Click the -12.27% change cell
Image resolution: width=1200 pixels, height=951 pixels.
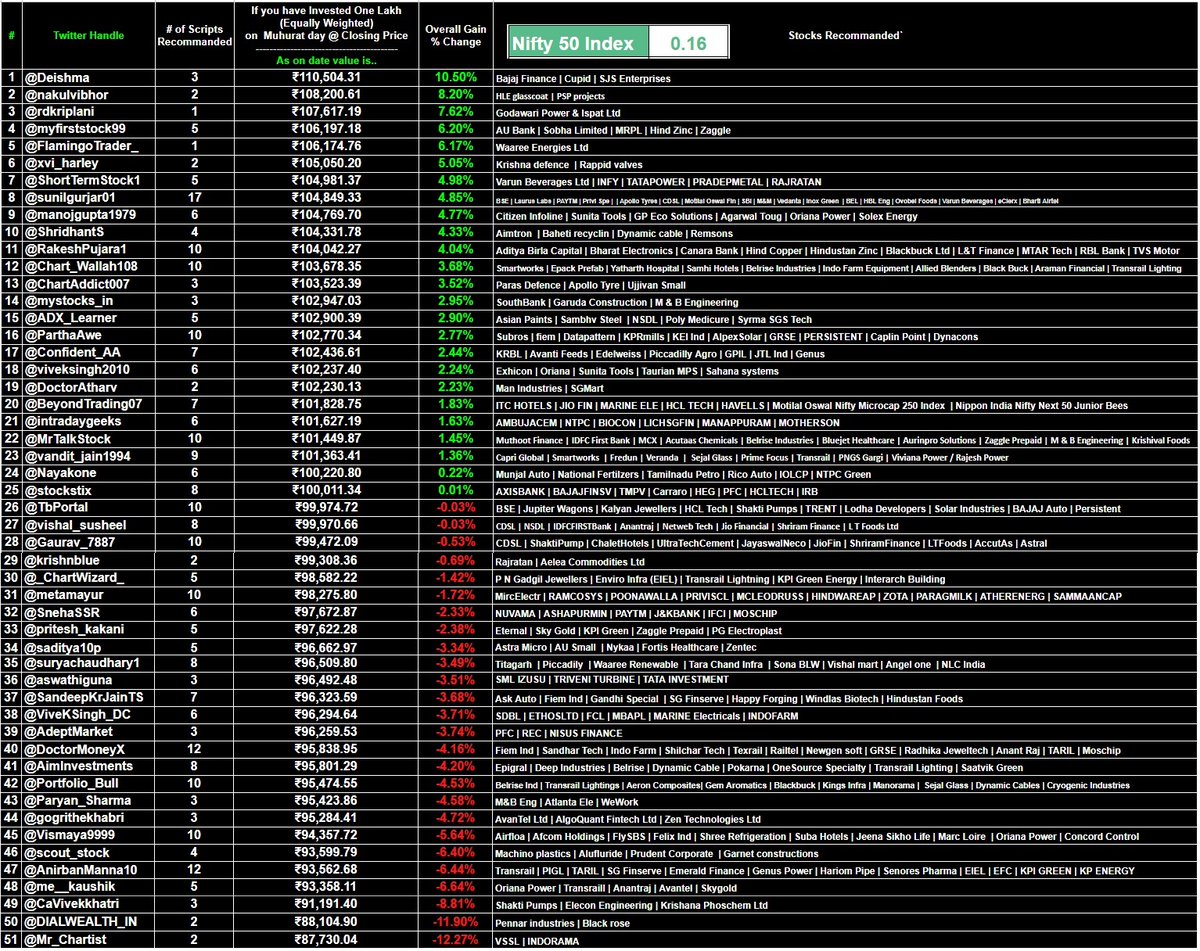(456, 938)
